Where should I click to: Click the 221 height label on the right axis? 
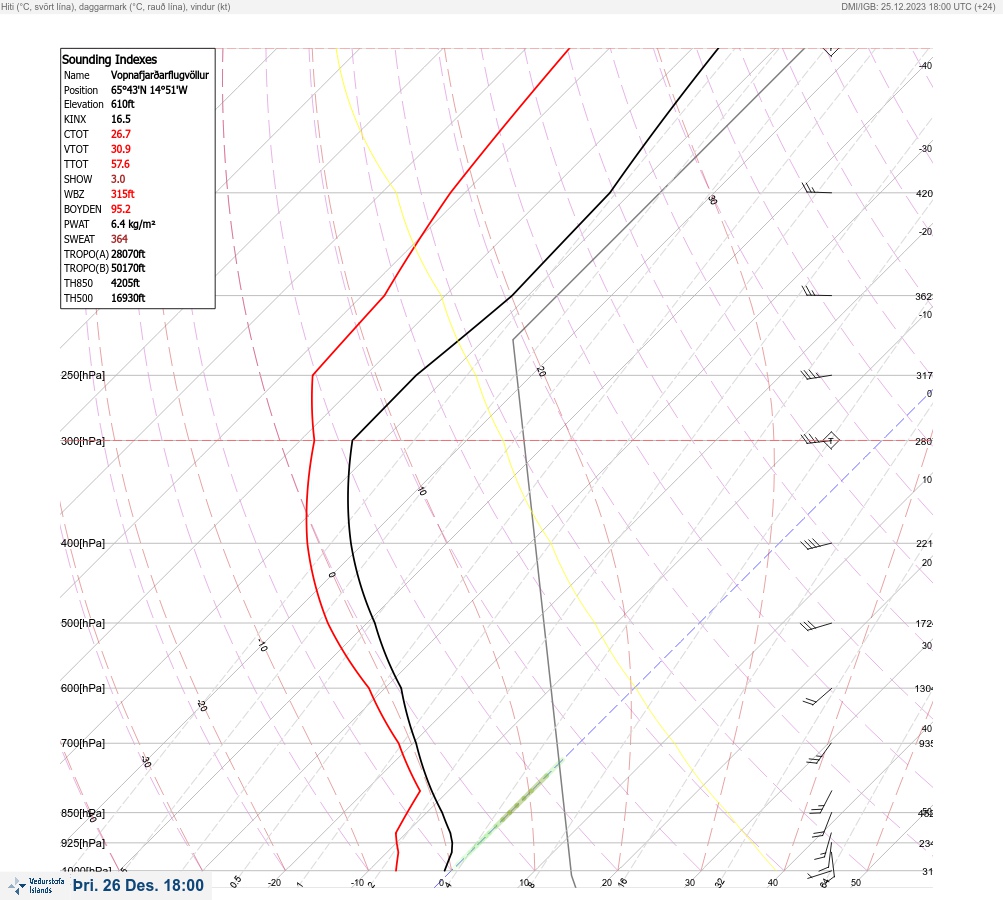[924, 544]
